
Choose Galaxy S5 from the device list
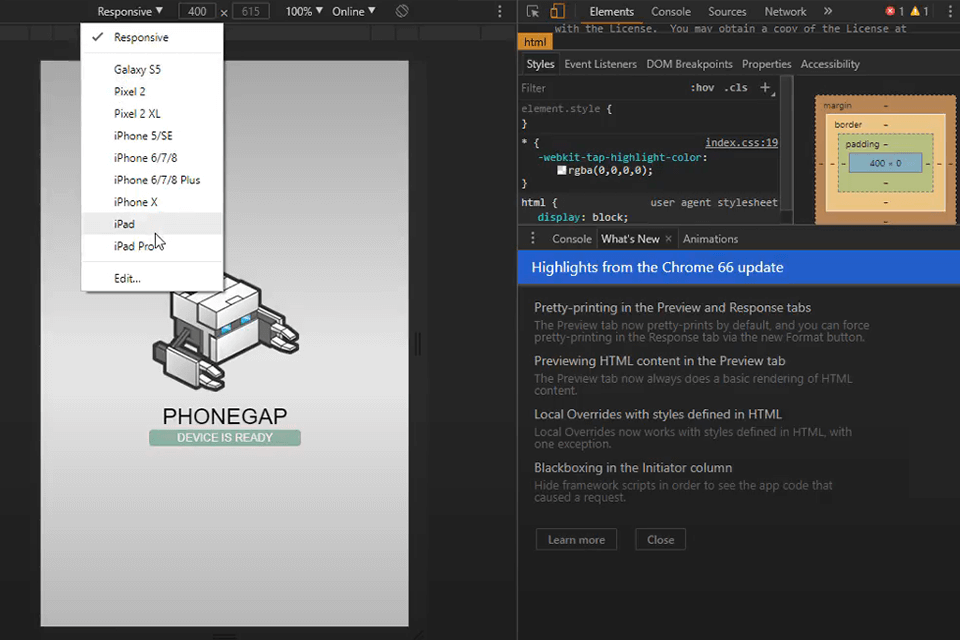click(152, 69)
